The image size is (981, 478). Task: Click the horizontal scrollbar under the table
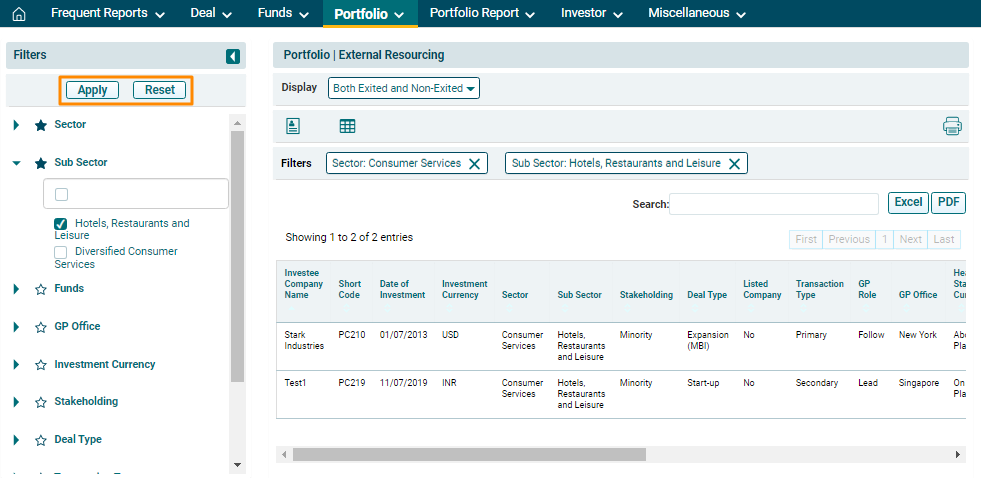coord(470,454)
